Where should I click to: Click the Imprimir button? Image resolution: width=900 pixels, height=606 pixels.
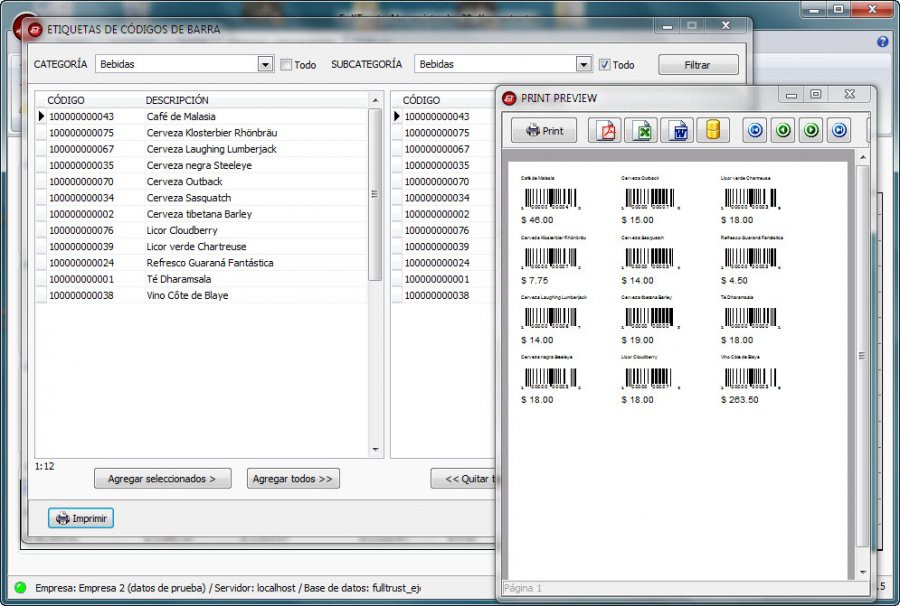click(x=81, y=518)
